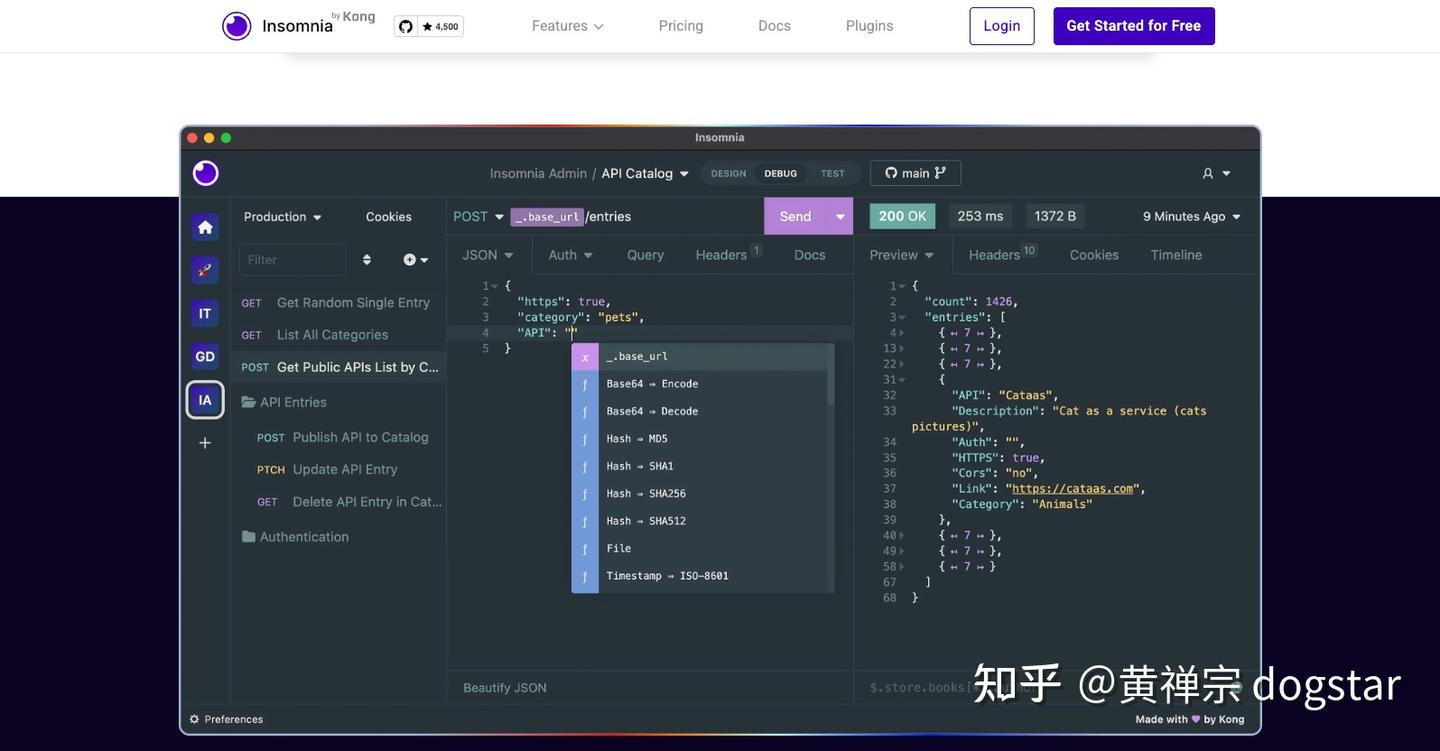Open the sort order icon beside Filter
This screenshot has height=751, width=1440.
(367, 259)
